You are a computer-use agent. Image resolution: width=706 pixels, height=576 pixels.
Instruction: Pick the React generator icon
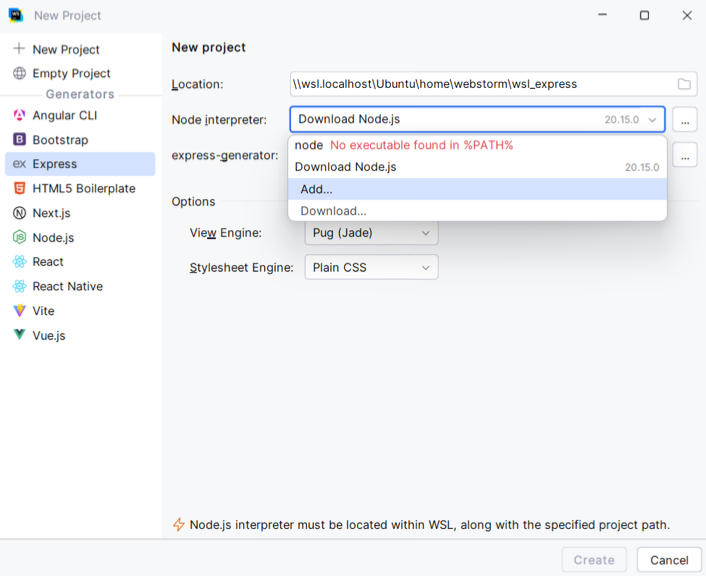coord(19,262)
